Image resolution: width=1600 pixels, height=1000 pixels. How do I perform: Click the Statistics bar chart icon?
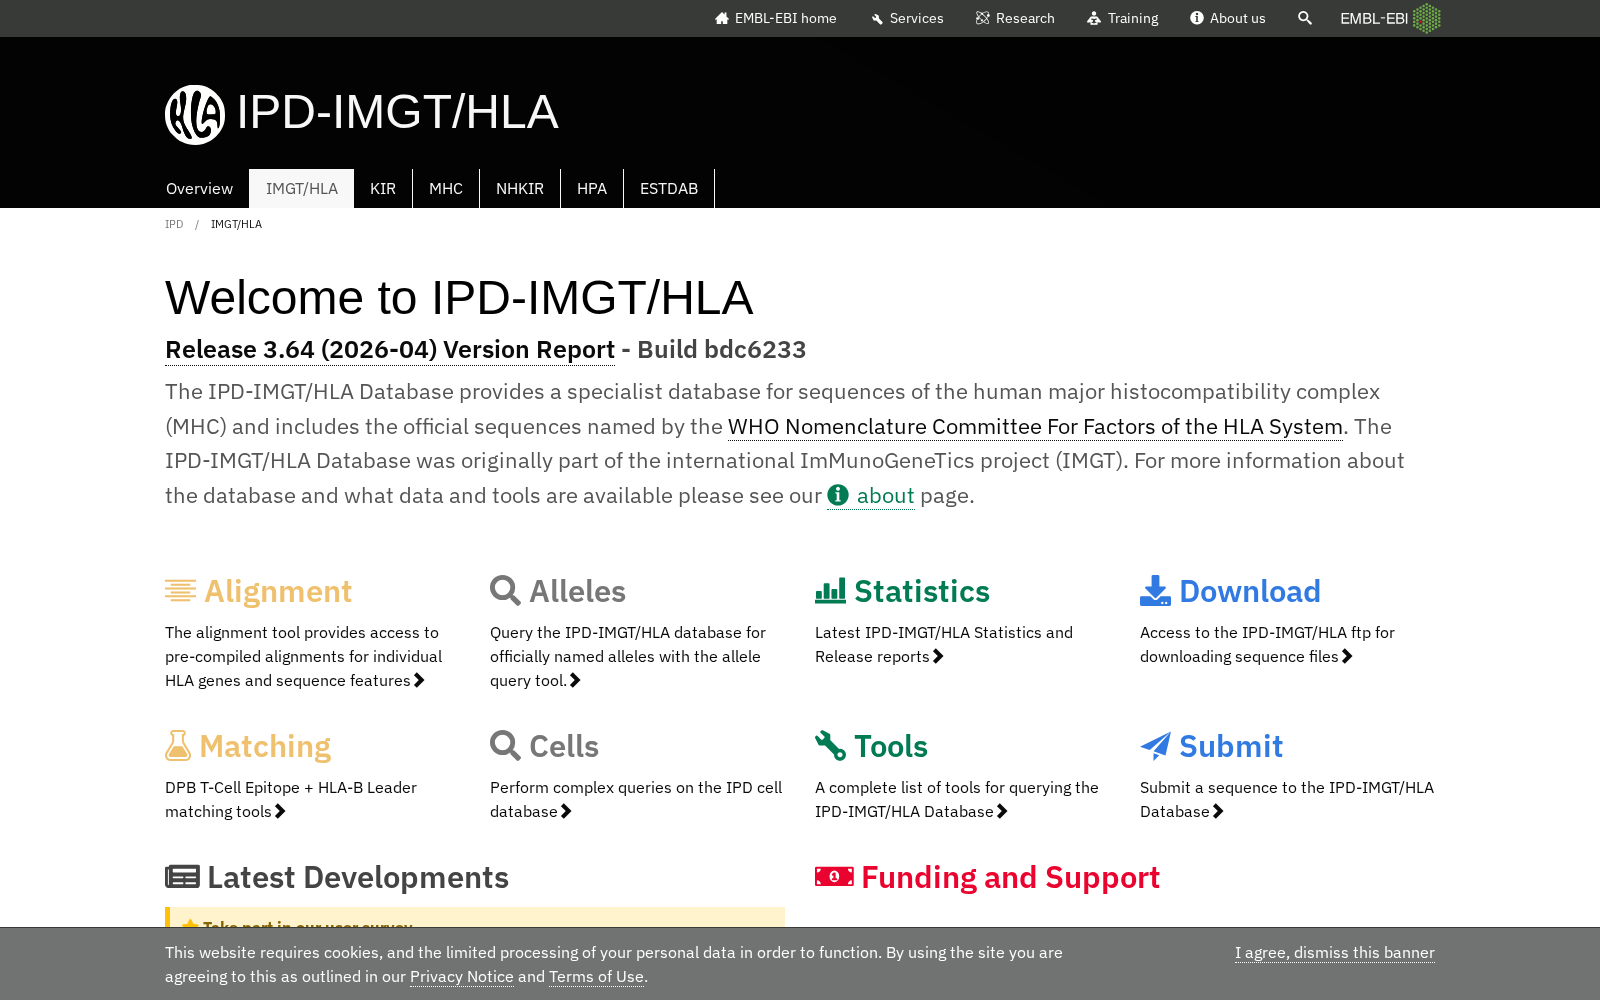click(x=831, y=591)
